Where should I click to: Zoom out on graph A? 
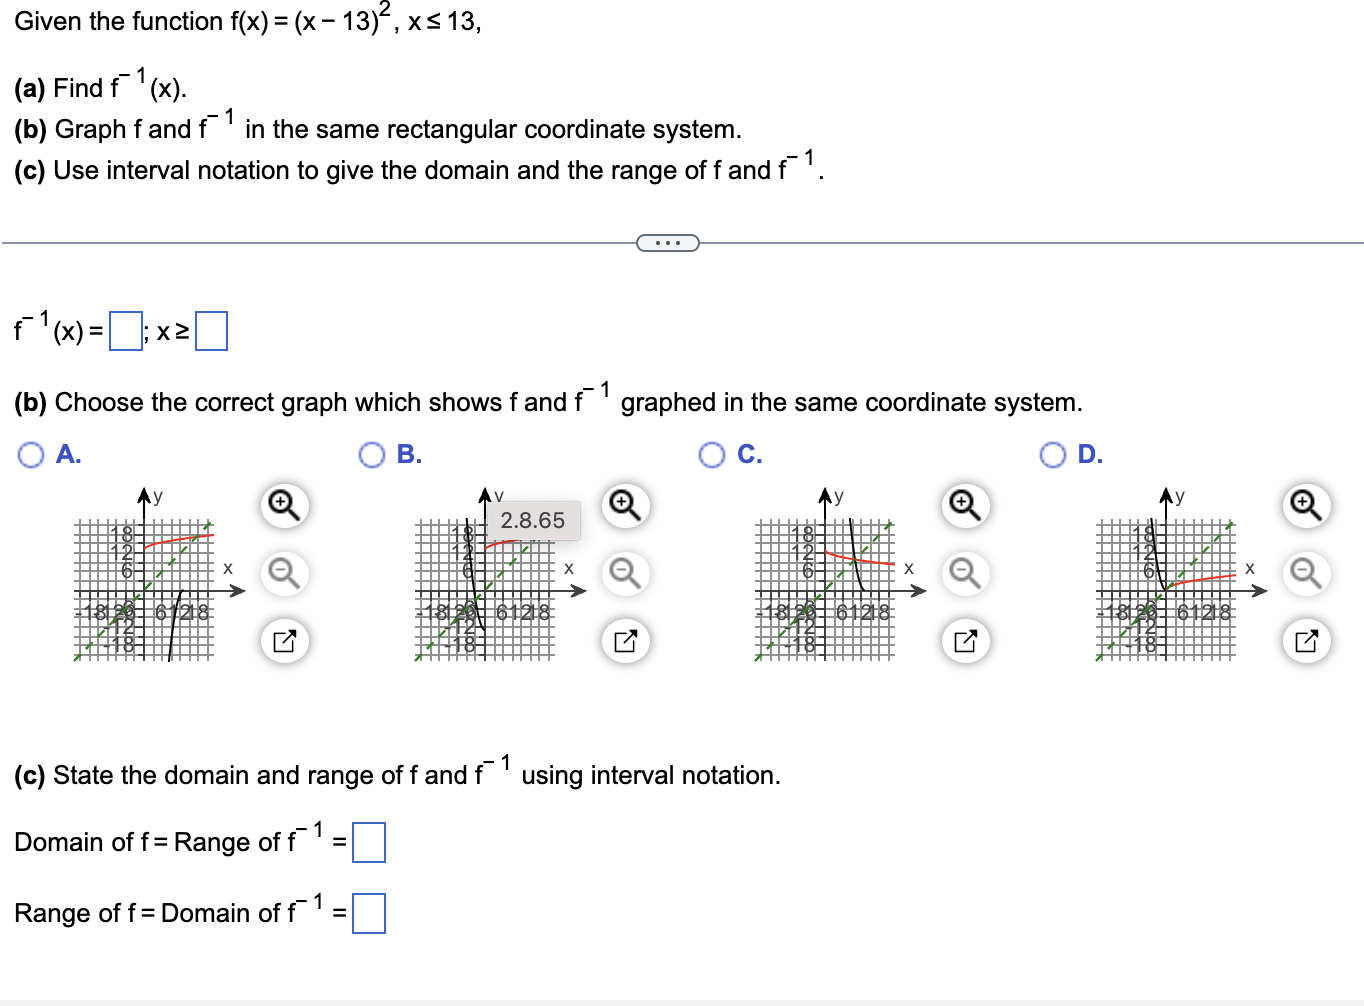[284, 574]
